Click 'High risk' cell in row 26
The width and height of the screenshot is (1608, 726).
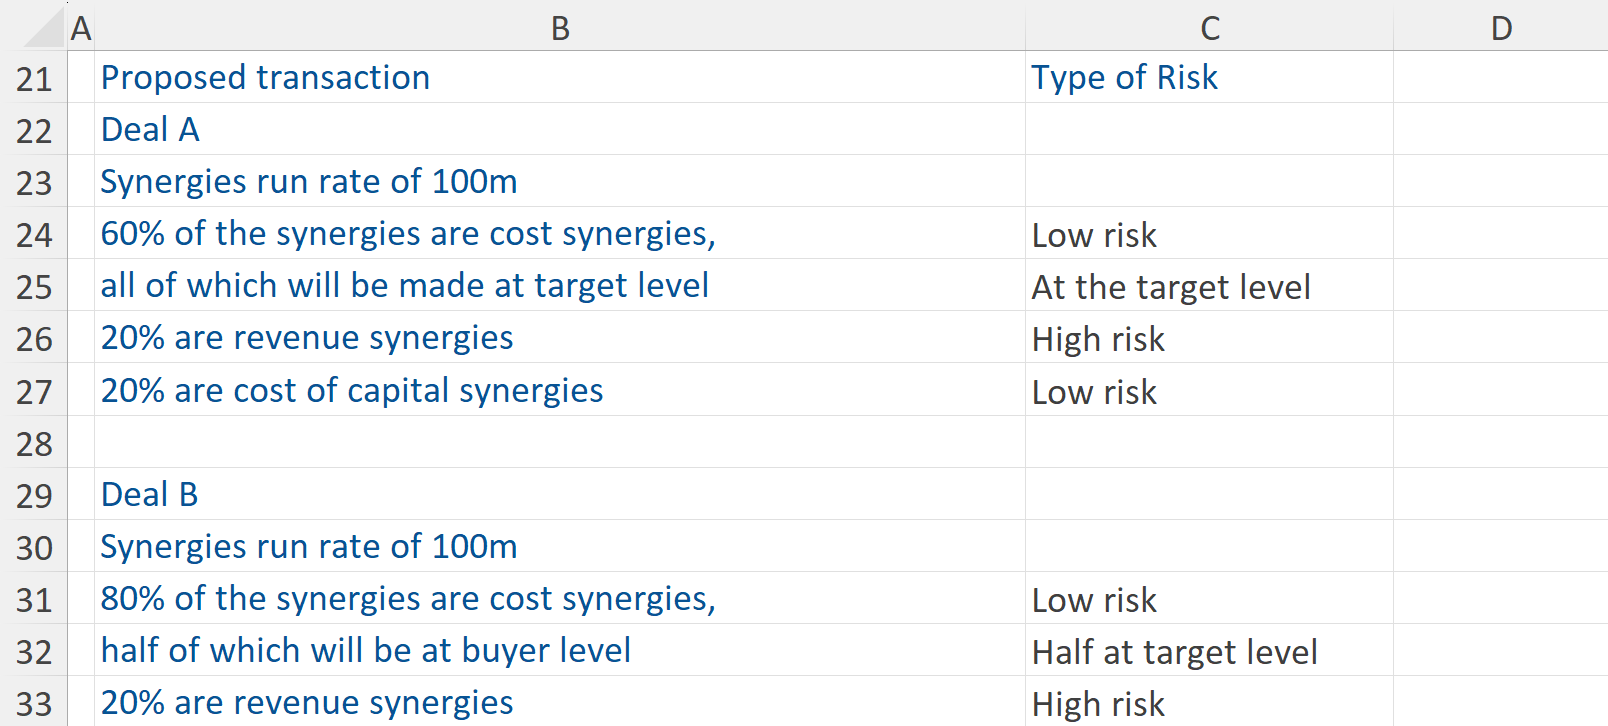click(x=1098, y=339)
